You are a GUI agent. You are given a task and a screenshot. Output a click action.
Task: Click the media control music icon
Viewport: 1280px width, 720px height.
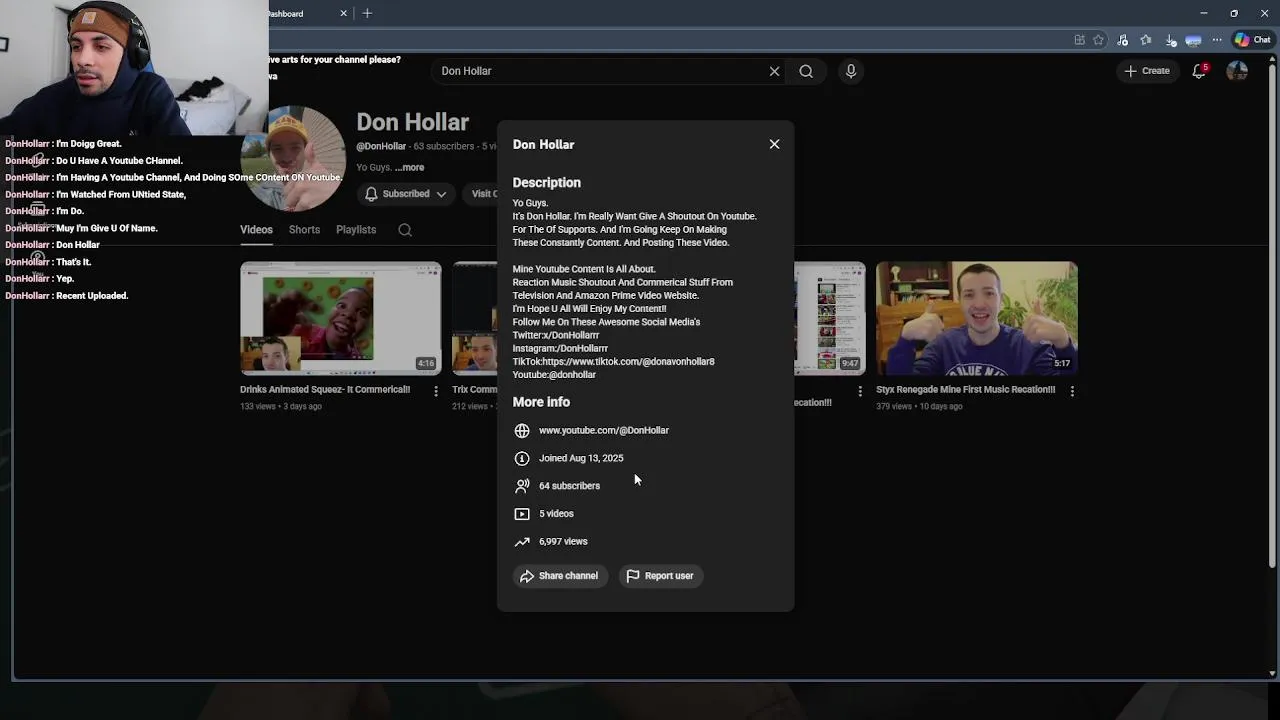(x=1122, y=40)
